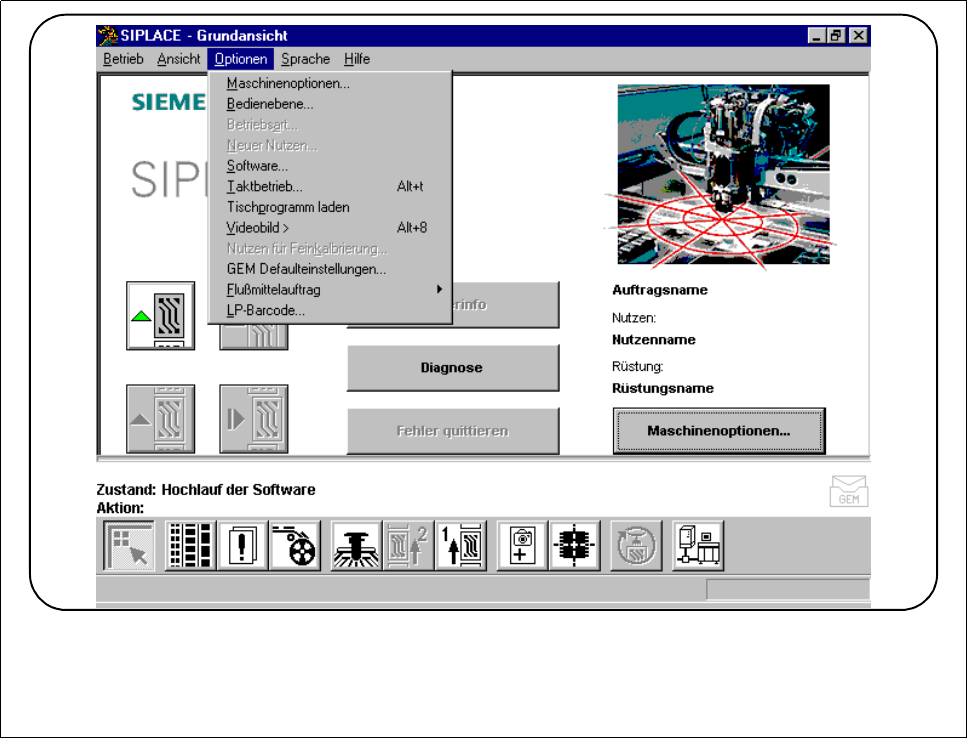The height and width of the screenshot is (738, 967).
Task: Click the component reel tape icon
Action: (295, 546)
